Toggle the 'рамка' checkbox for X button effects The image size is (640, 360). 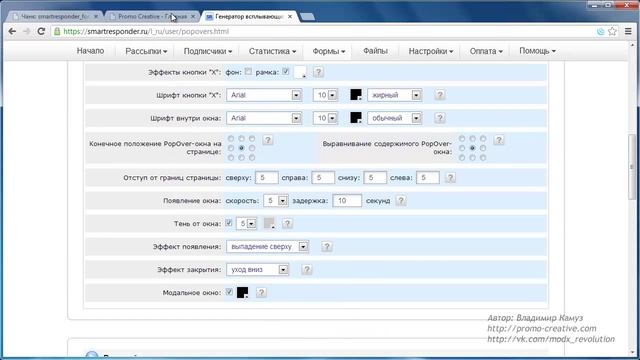tap(286, 71)
